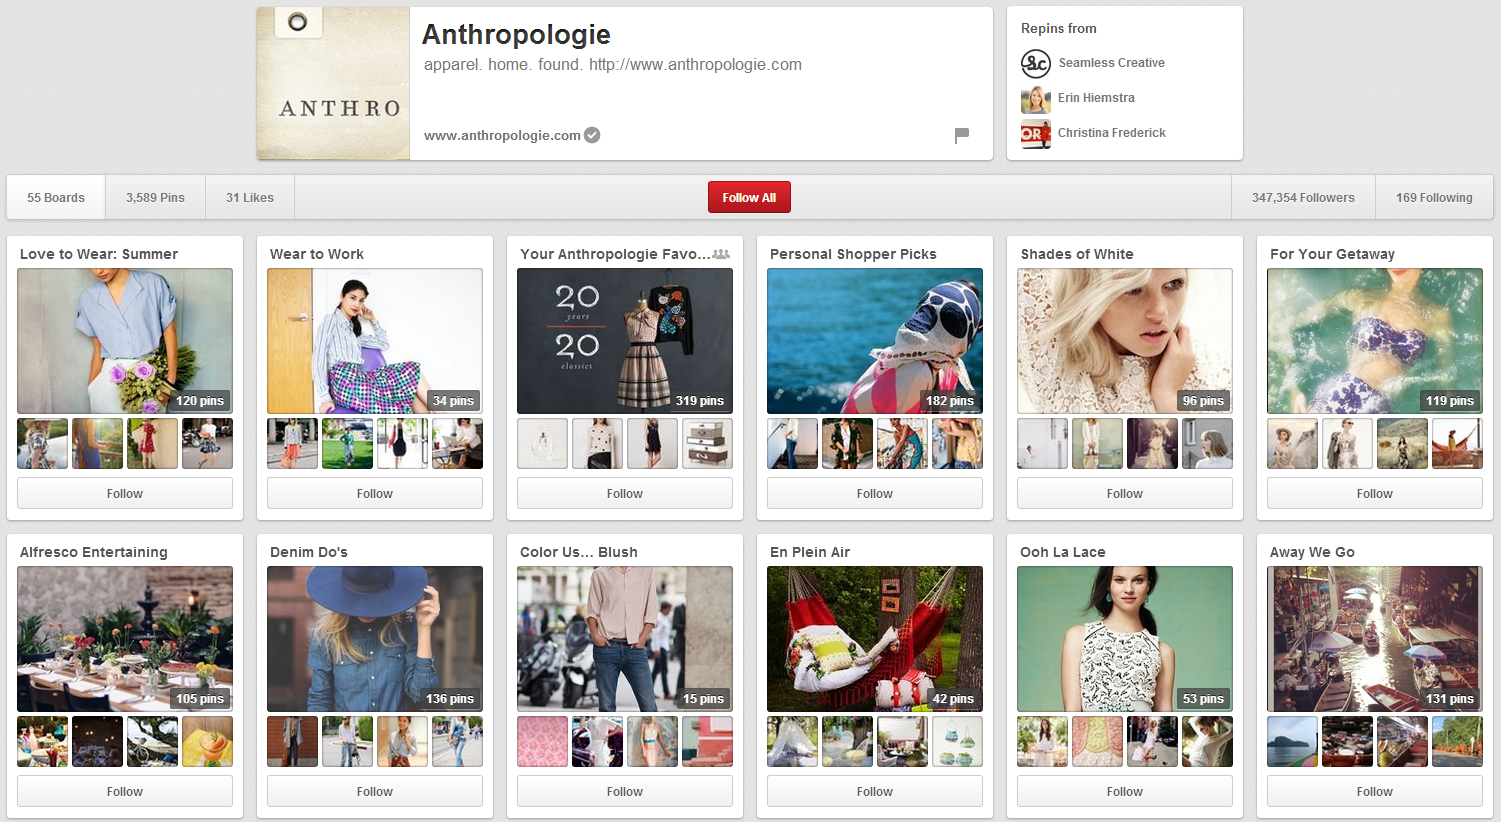Viewport: 1501px width, 822px height.
Task: Open For Your Getaway cover with 119 pins
Action: 1375,341
